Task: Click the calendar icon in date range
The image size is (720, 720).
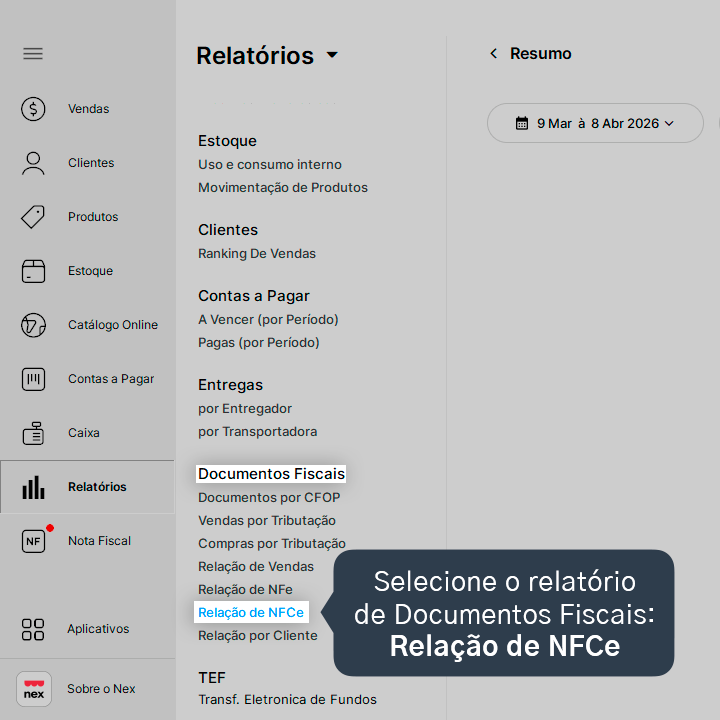Action: point(522,123)
